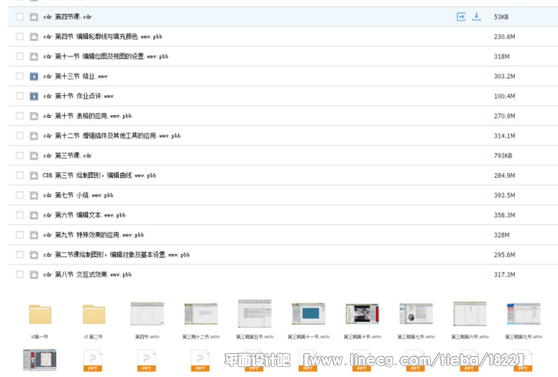Open the file 第二节课绘制图形，编辑对象及基本设置

pyautogui.click(x=116, y=255)
